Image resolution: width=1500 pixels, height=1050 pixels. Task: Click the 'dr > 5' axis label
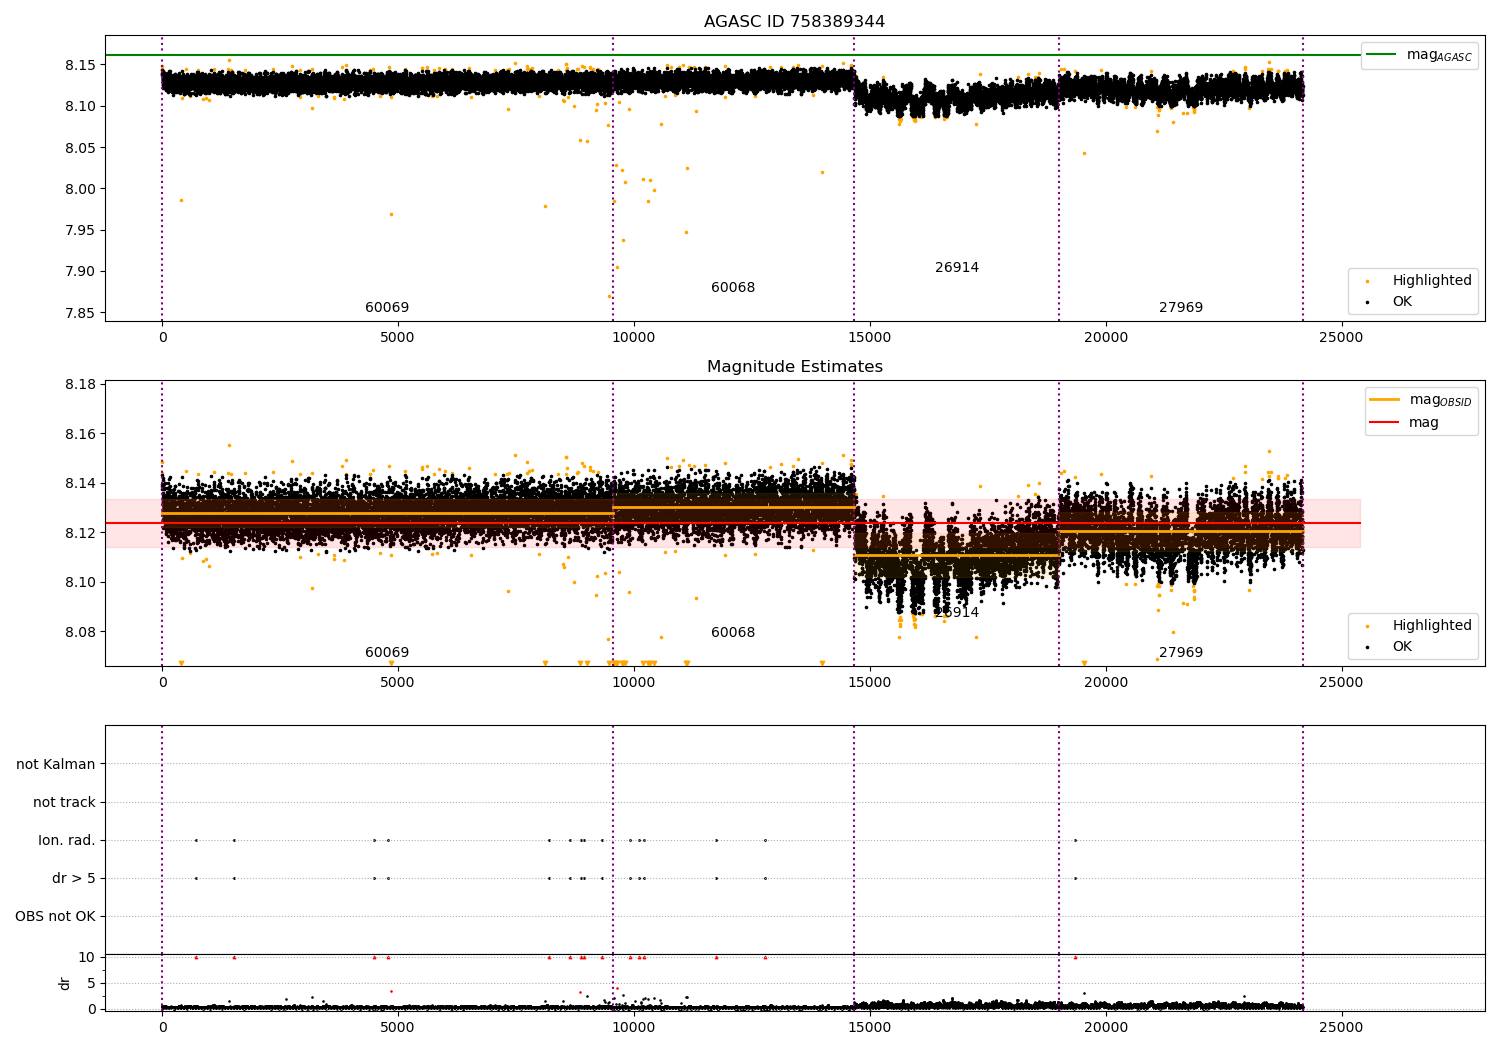(74, 878)
